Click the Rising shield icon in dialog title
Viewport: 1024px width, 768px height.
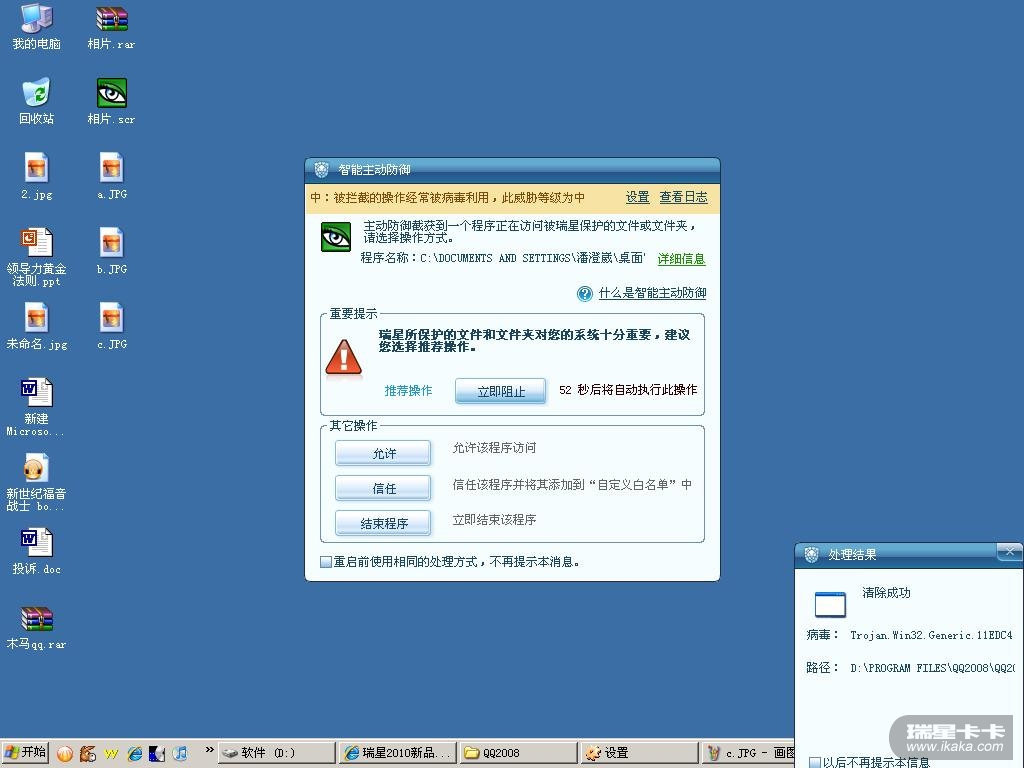[321, 170]
